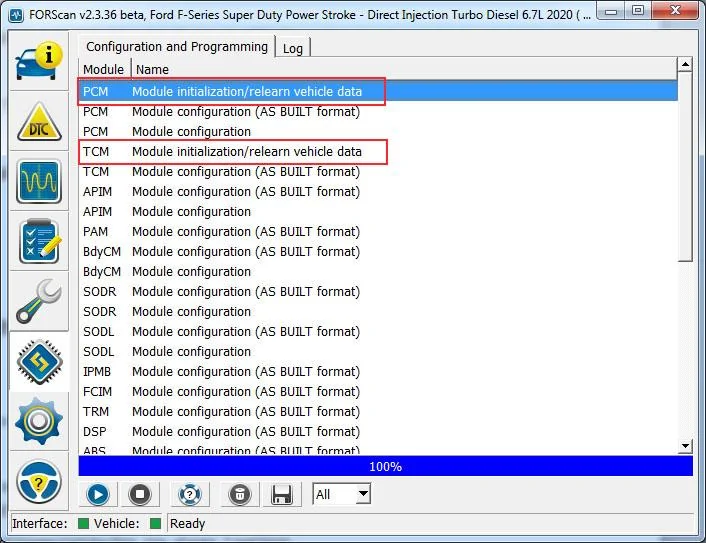Open the Vehicle information section
Image resolution: width=706 pixels, height=543 pixels.
(x=39, y=61)
